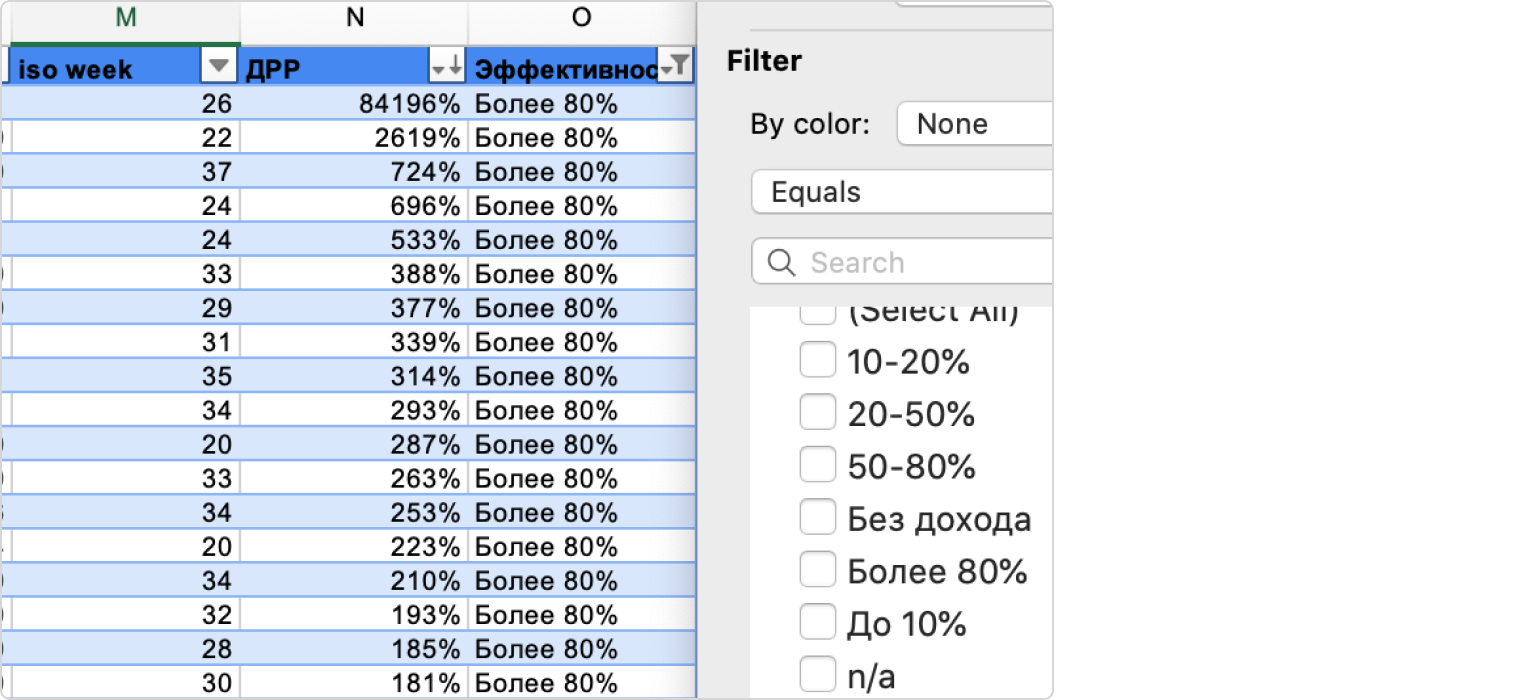Screen dimensions: 1520x700
Task: Tick the Более 80% checkbox
Action: point(817,571)
